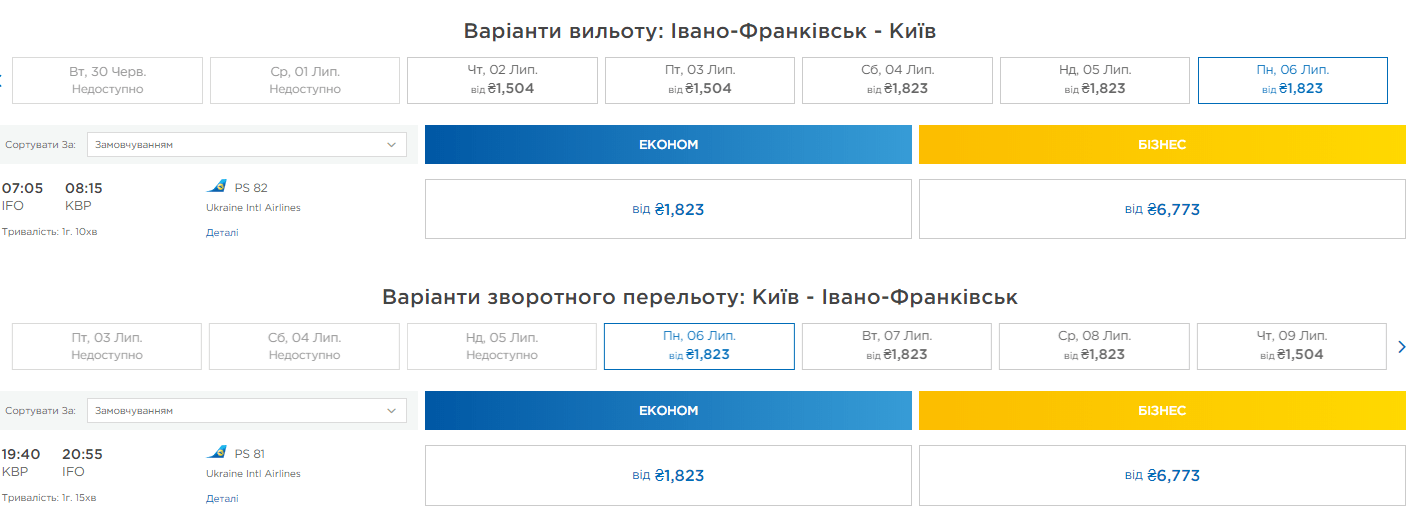The width and height of the screenshot is (1413, 516).
Task: Open details link for flight PS 81
Action: (222, 498)
